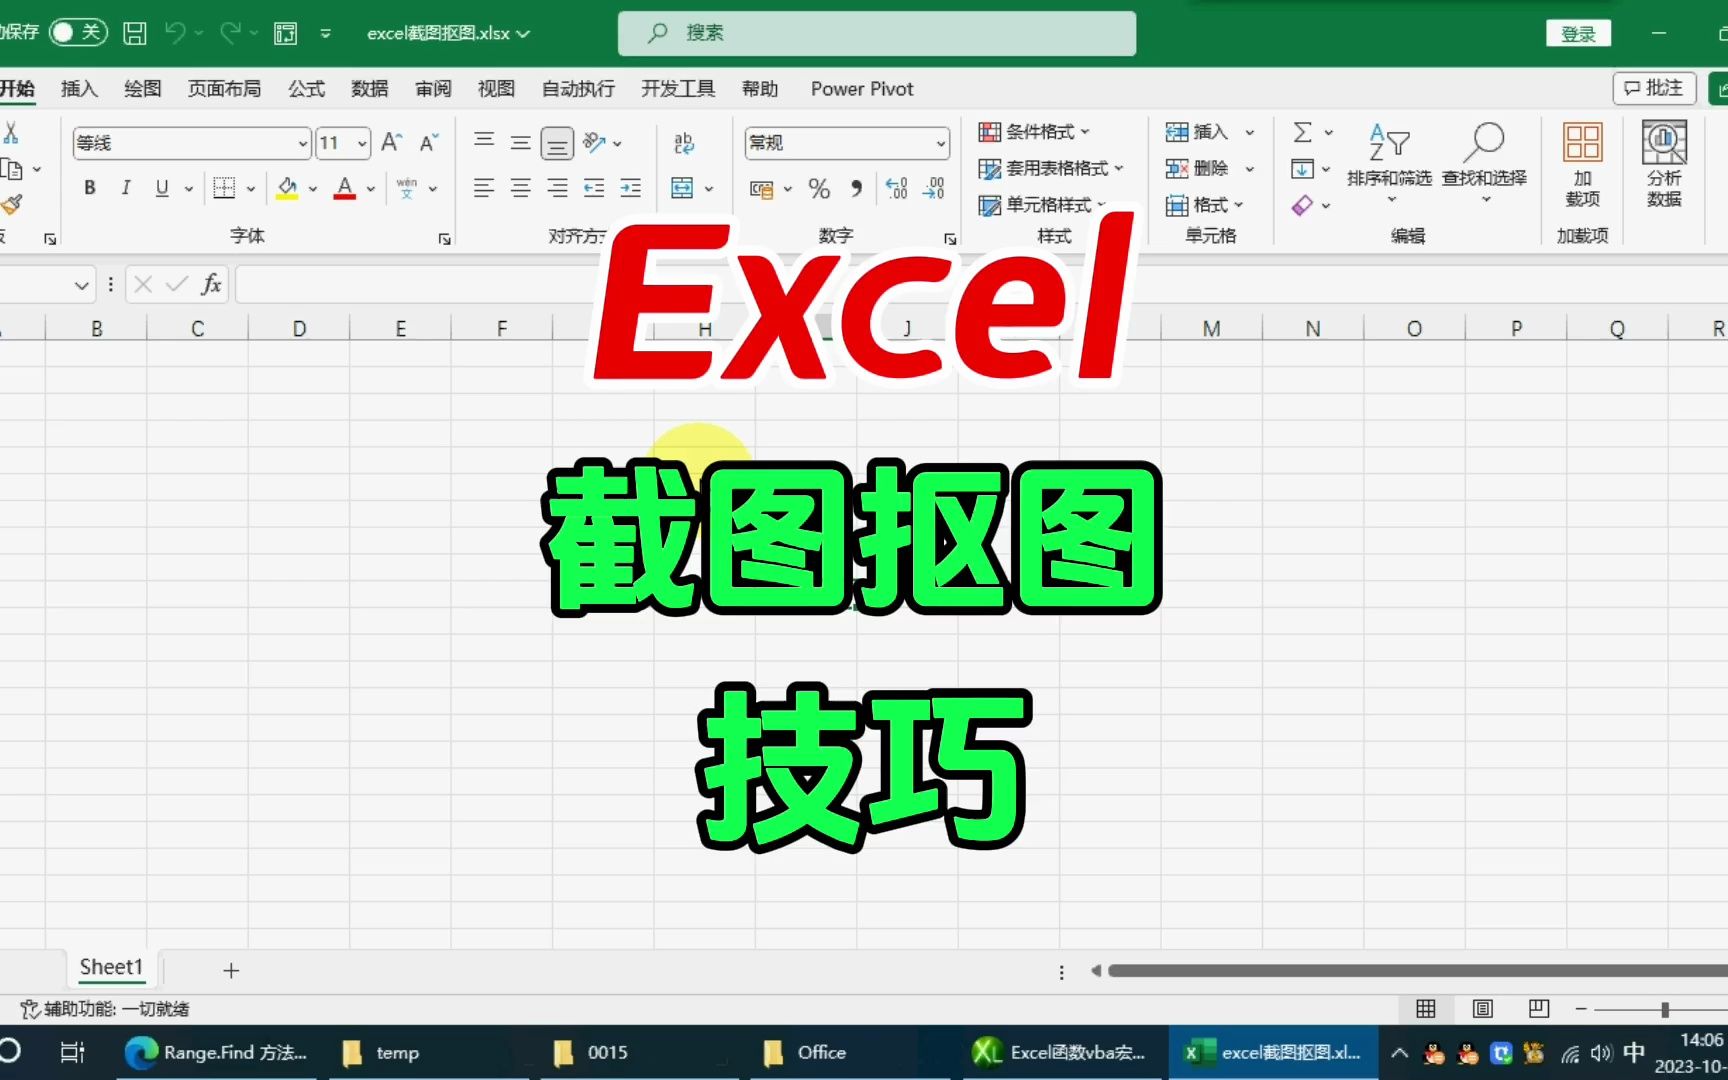This screenshot has width=1728, height=1080.
Task: Click the + button to add new sheet
Action: (231, 969)
